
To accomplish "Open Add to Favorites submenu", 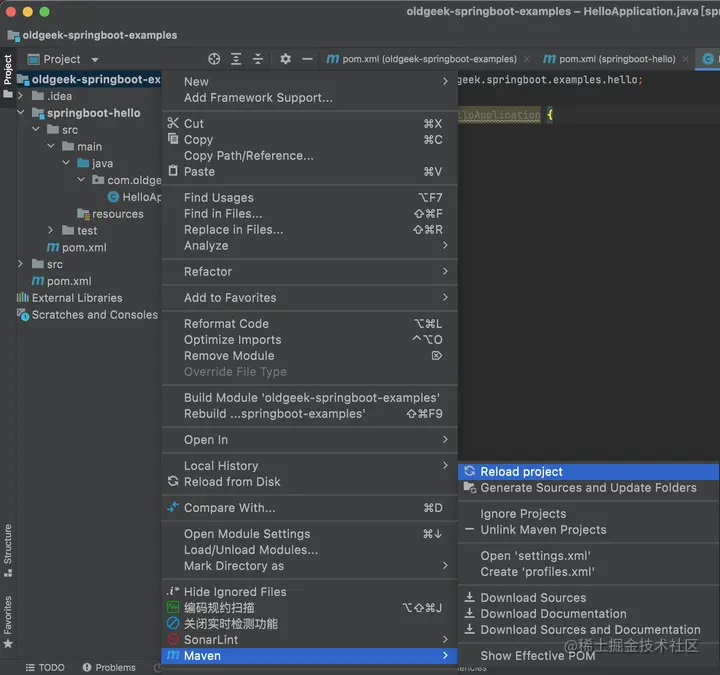I will click(x=309, y=298).
